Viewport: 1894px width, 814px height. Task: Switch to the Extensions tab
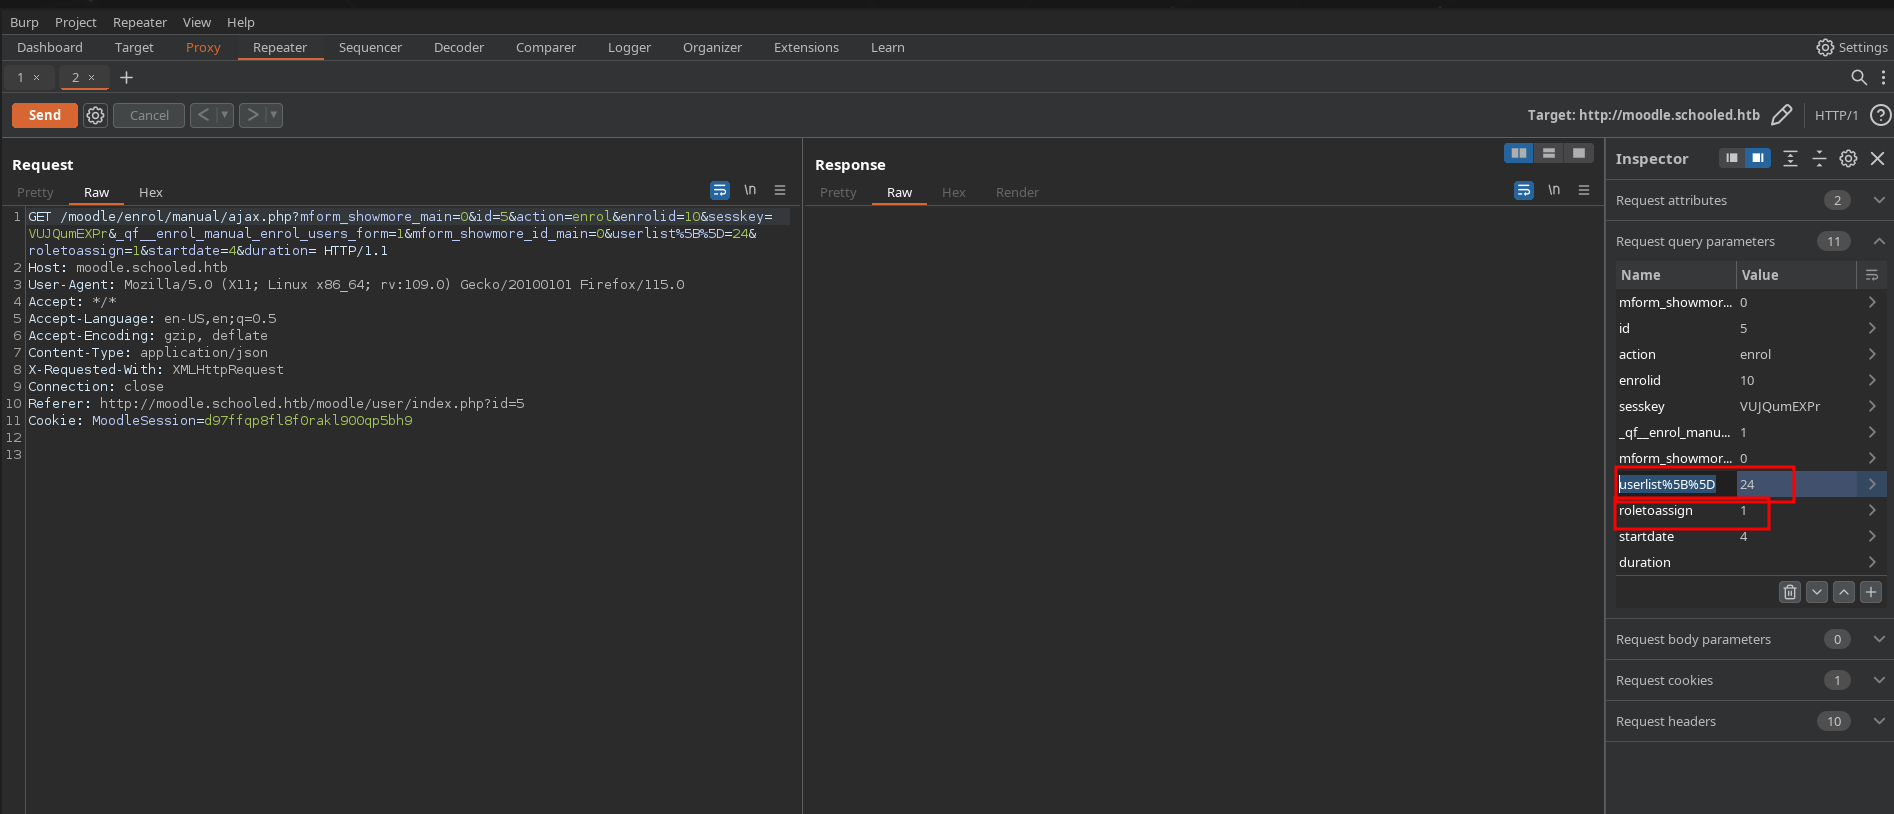tap(806, 47)
